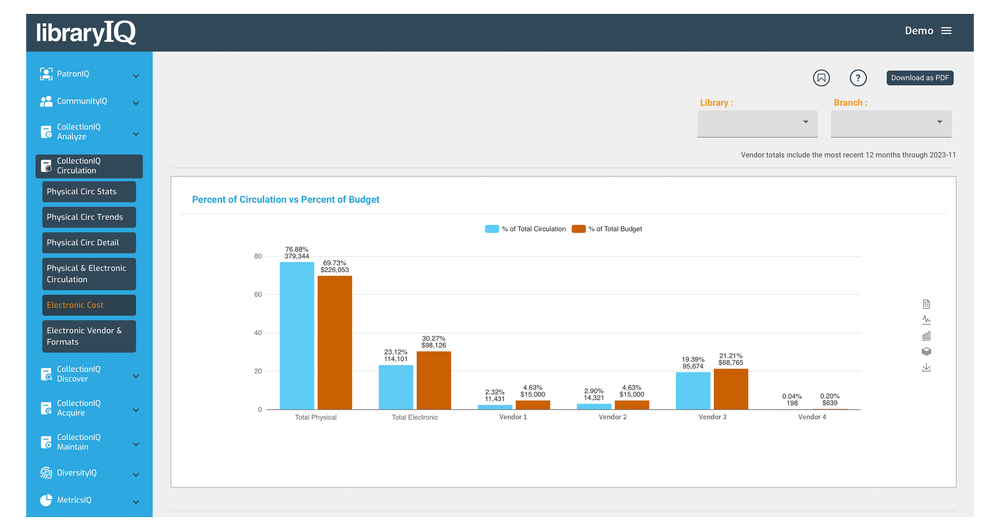The image size is (1000, 531).
Task: Click the Vendor 2 axis label
Action: [612, 417]
